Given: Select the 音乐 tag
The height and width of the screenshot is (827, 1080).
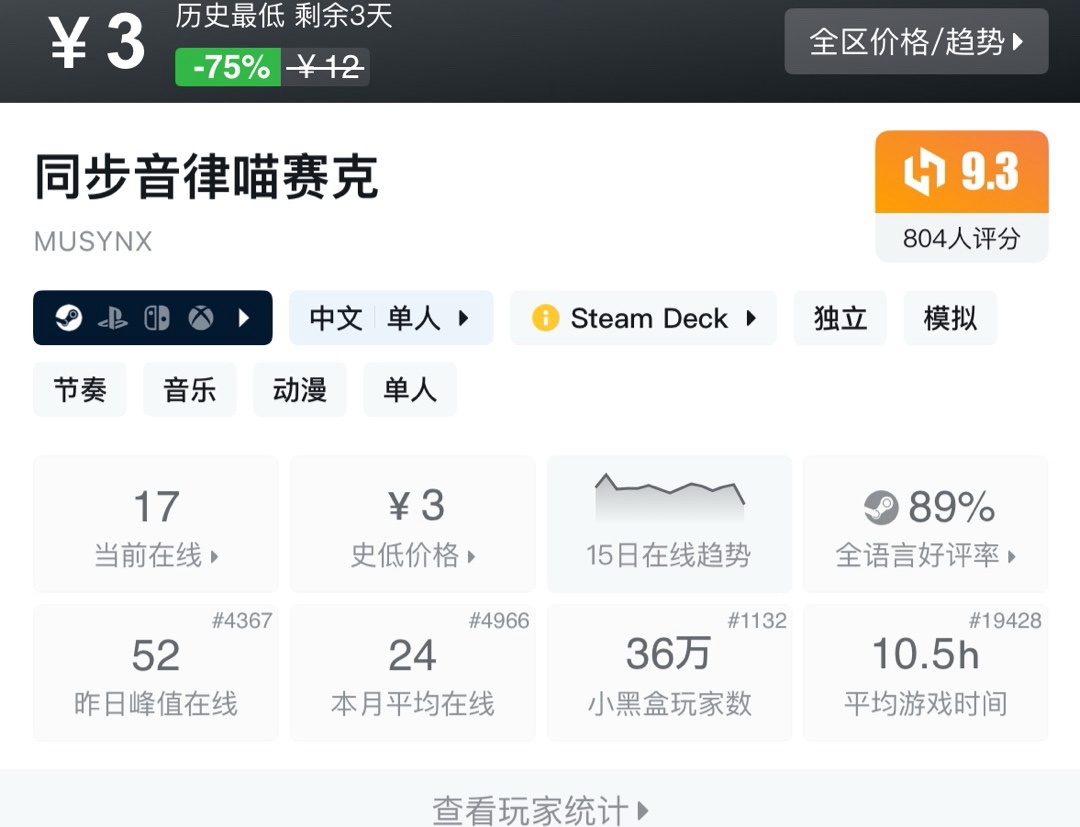Looking at the screenshot, I should pos(189,390).
